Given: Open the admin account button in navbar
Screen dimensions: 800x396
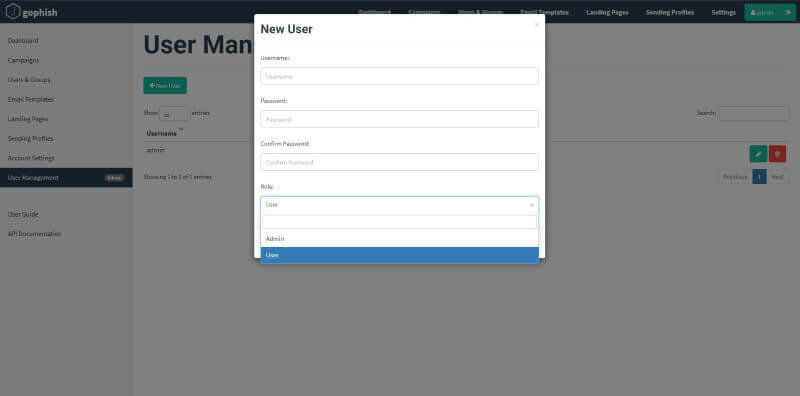Looking at the screenshot, I should click(762, 12).
